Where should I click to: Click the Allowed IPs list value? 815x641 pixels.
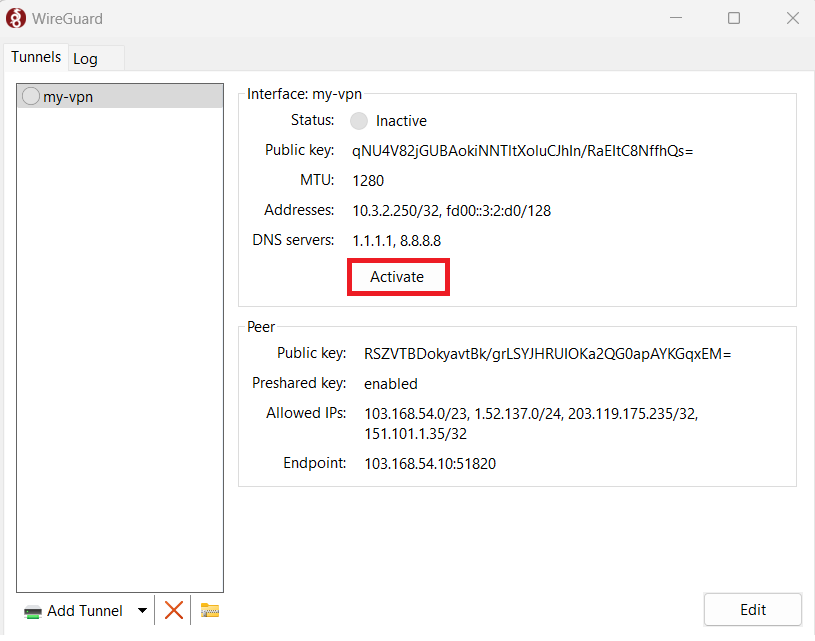[x=531, y=424]
